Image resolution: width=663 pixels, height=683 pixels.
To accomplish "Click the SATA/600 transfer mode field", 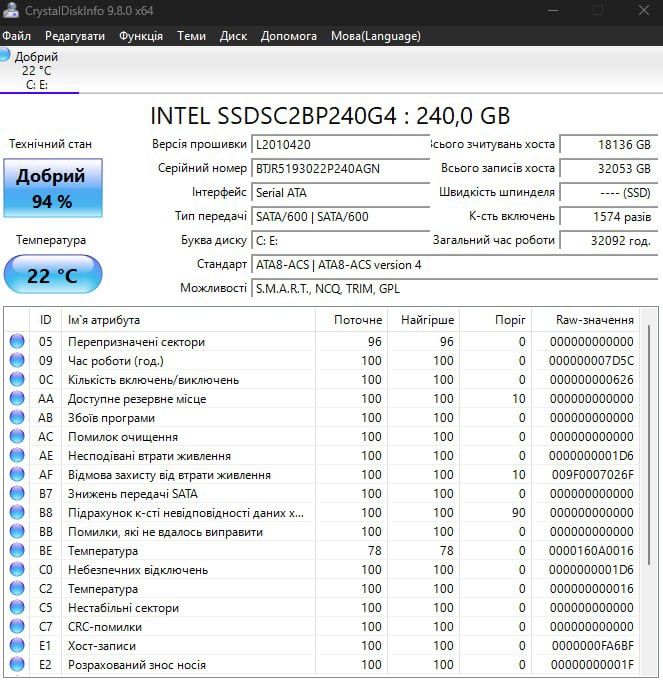I will 340,216.
